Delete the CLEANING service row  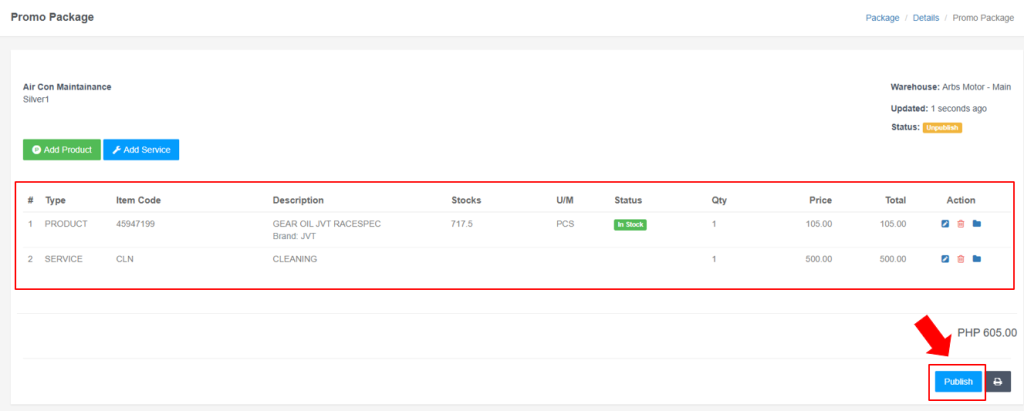point(961,259)
